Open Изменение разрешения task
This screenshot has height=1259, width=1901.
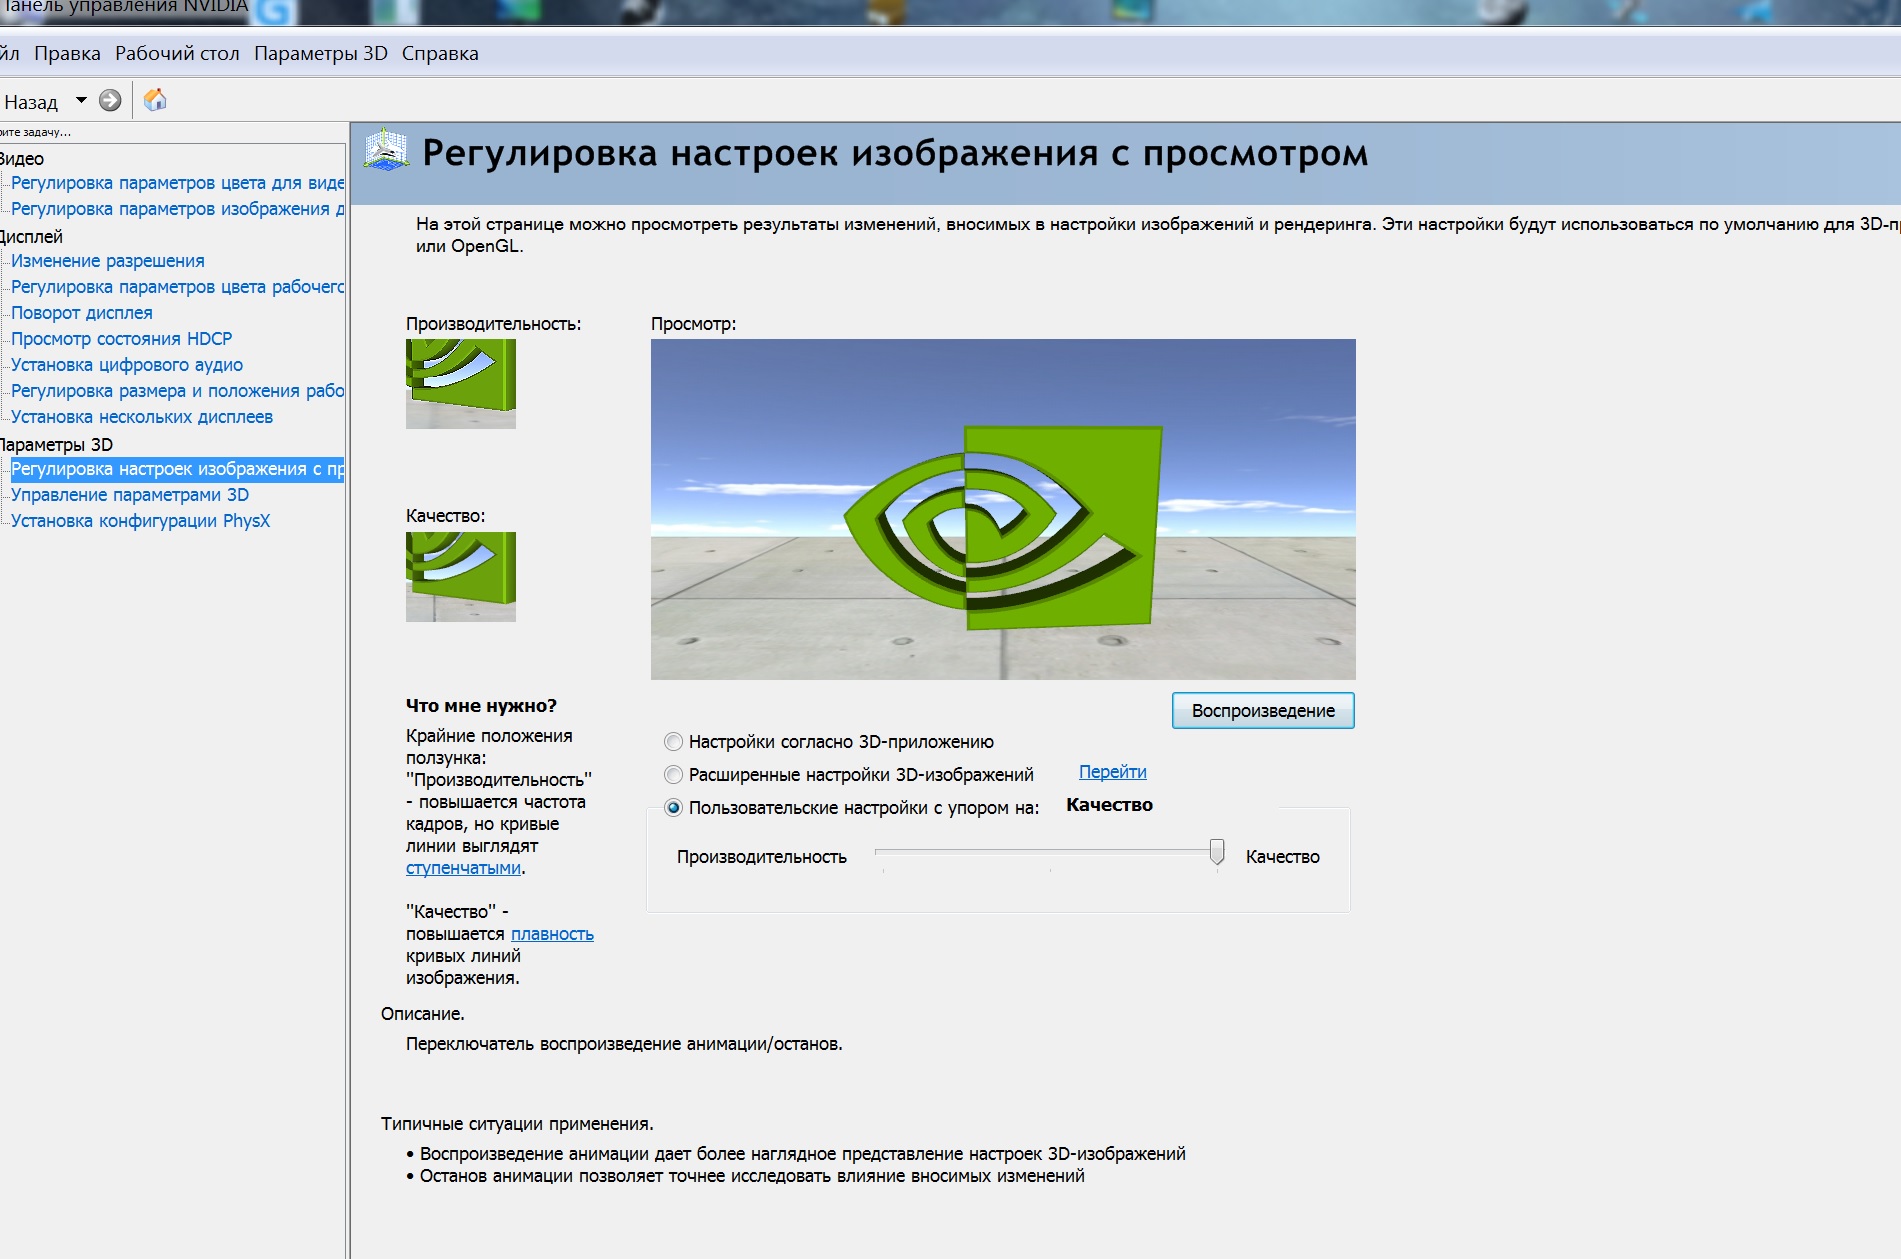click(x=108, y=261)
